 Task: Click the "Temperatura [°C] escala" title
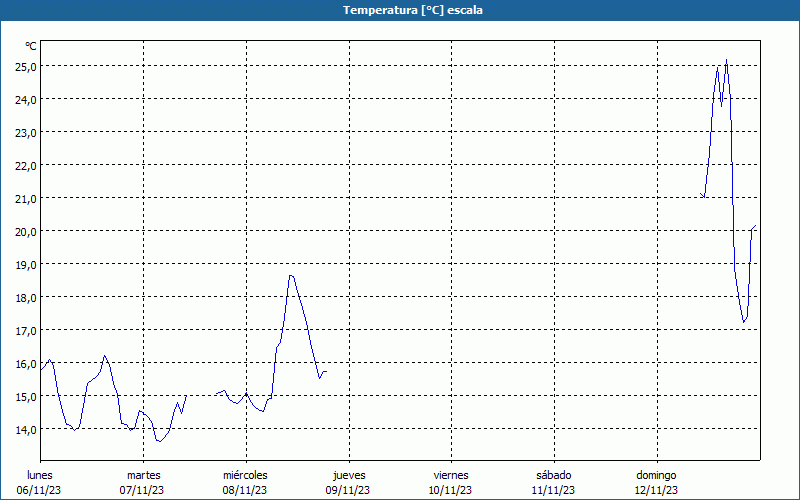pyautogui.click(x=413, y=10)
